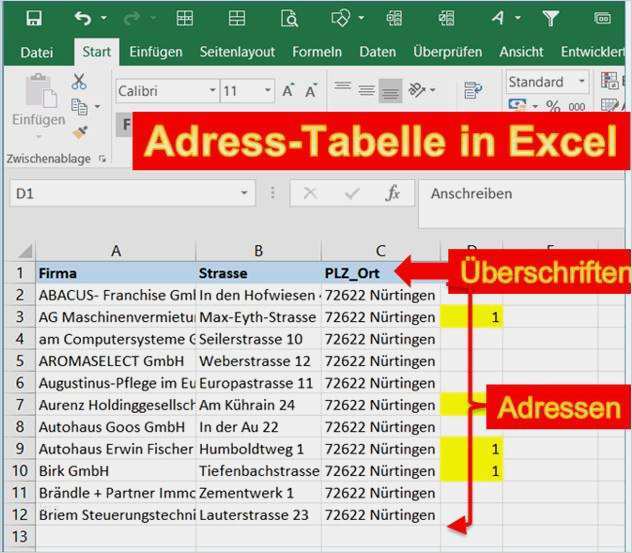The height and width of the screenshot is (553, 632).
Task: Select column C header
Action: [x=380, y=251]
